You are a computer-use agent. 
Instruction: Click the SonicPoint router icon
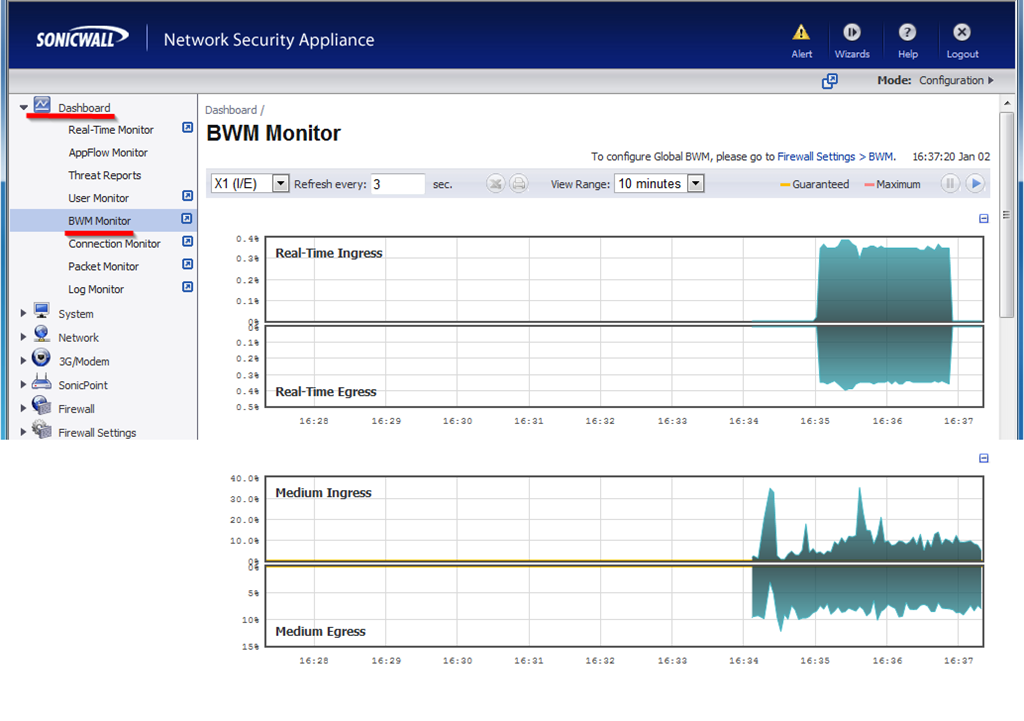tap(42, 381)
